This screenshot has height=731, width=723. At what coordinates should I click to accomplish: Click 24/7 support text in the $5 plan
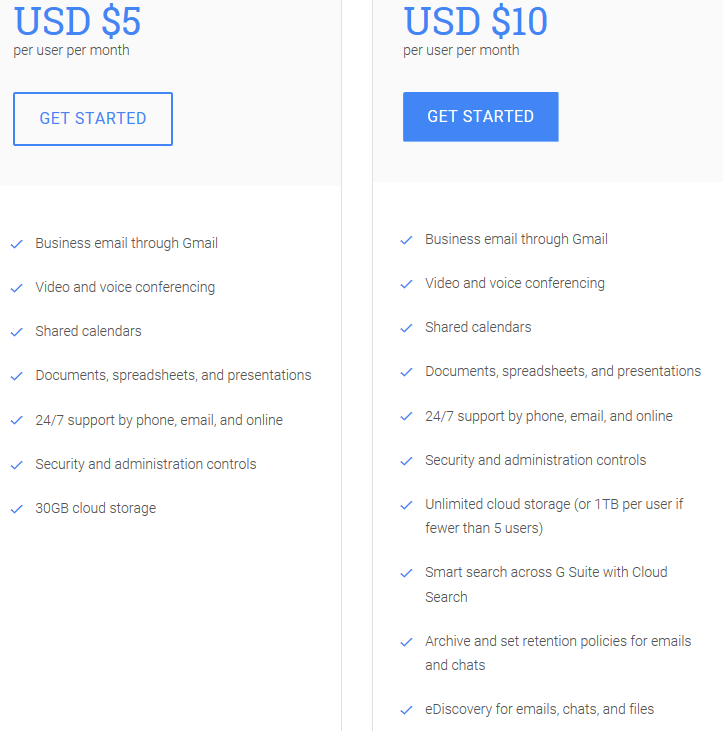tap(158, 420)
